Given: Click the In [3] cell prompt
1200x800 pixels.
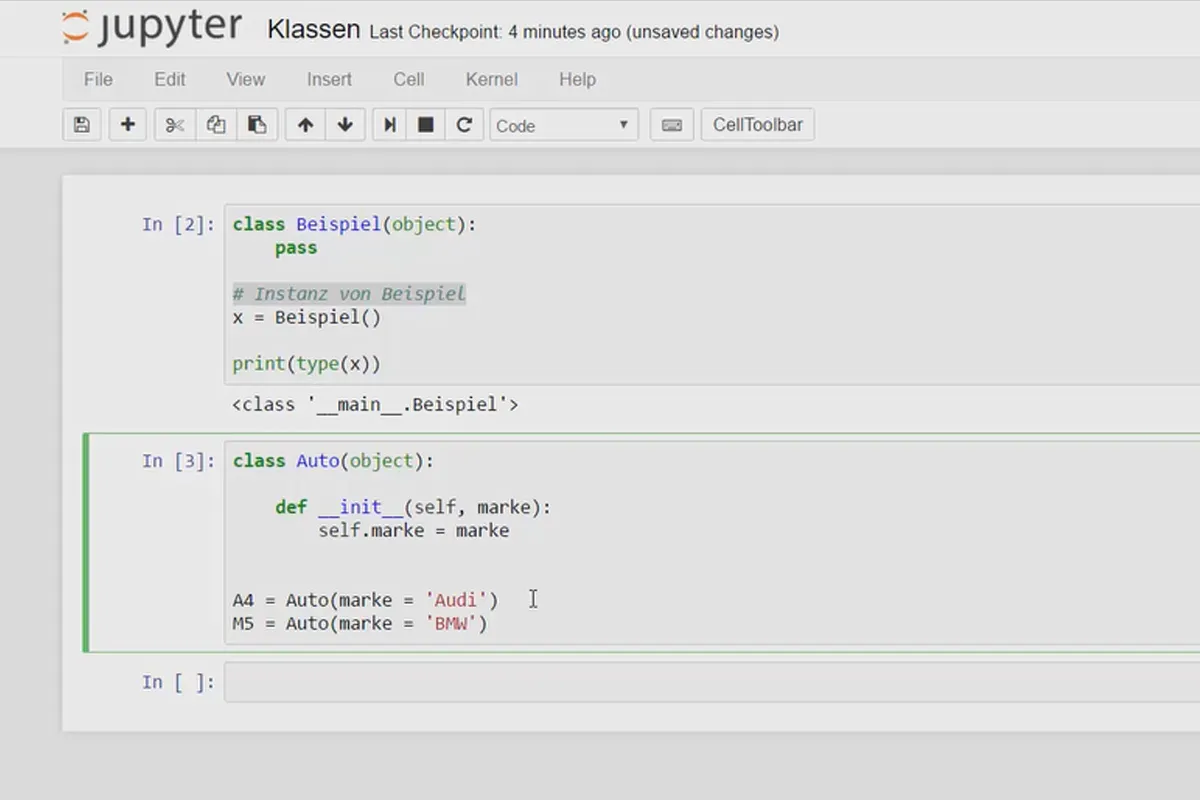Looking at the screenshot, I should (178, 461).
